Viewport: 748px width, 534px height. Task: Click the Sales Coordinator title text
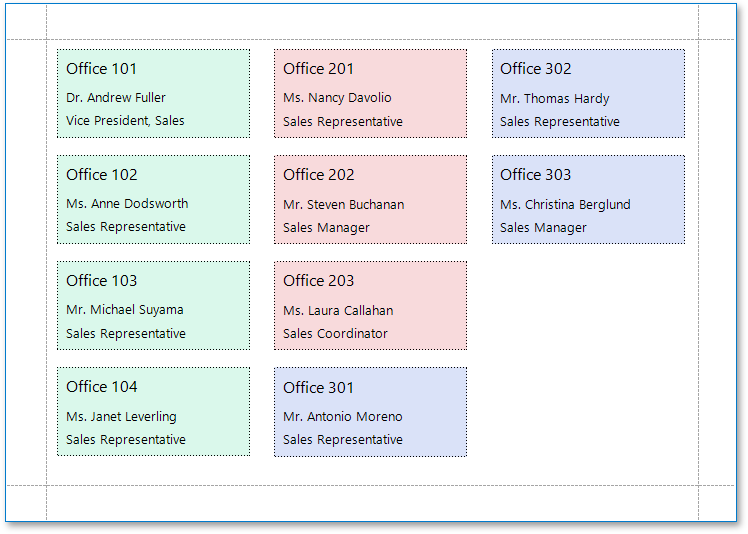pos(335,334)
